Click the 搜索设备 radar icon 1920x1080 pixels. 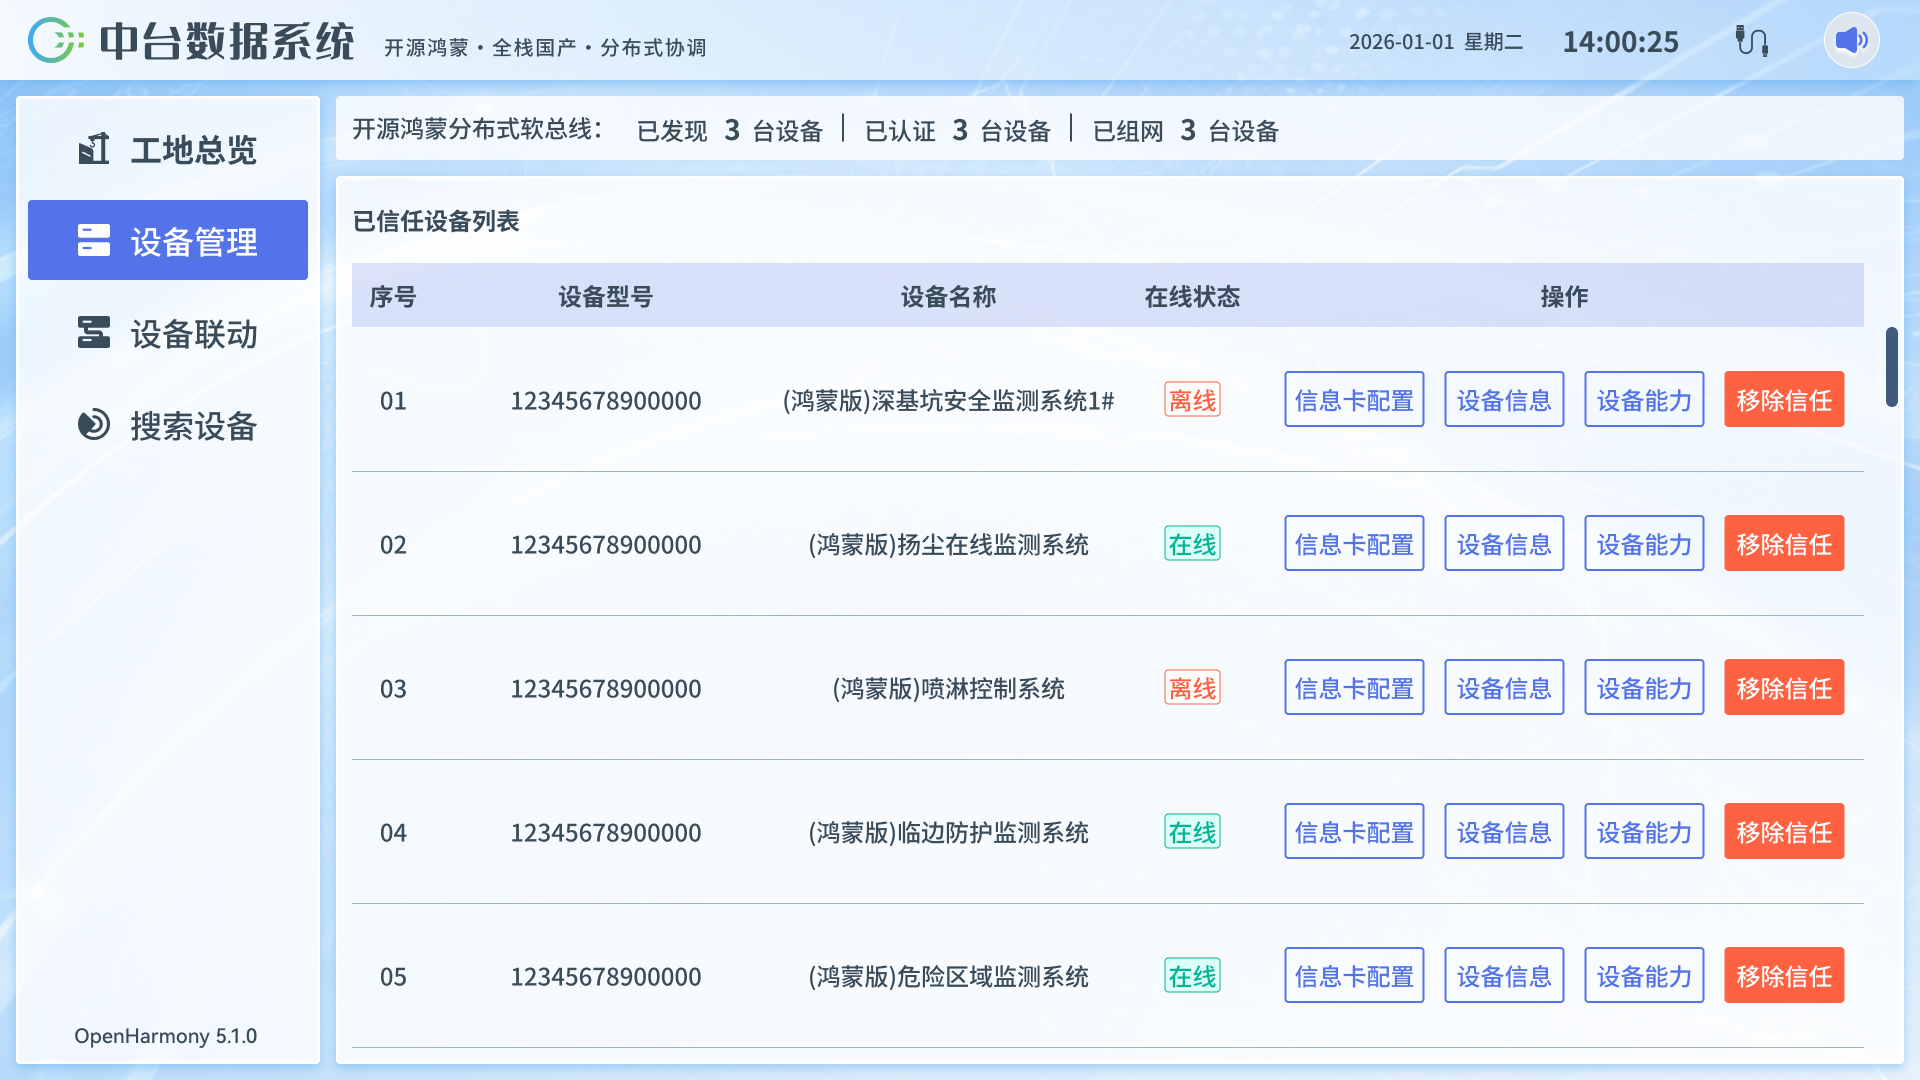tap(94, 425)
